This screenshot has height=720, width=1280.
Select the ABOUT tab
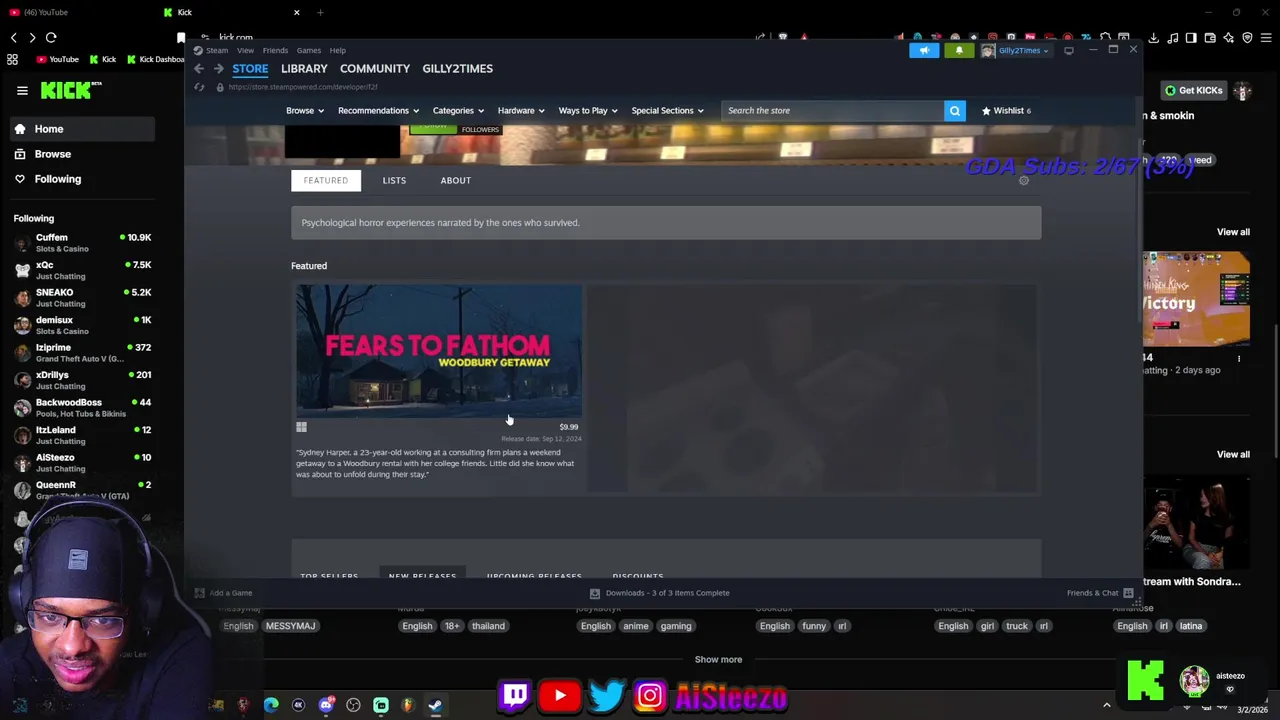[456, 180]
